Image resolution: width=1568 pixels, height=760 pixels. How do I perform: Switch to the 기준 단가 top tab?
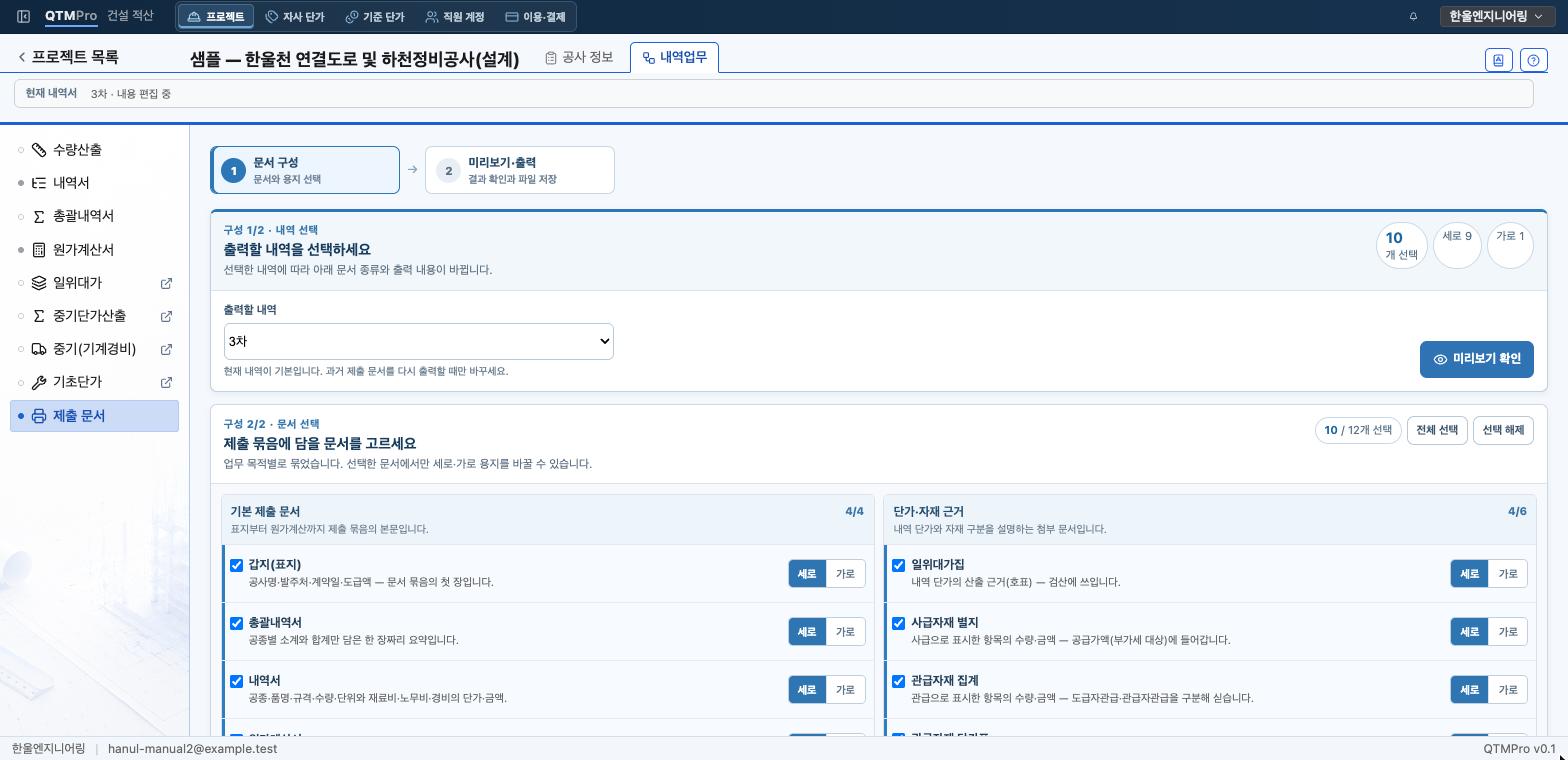pos(375,17)
